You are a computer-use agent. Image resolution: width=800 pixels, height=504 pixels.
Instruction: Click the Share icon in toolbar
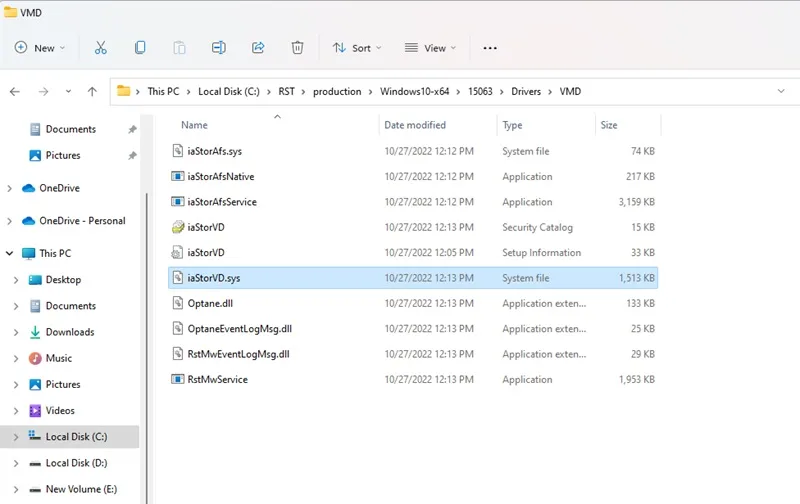point(258,48)
